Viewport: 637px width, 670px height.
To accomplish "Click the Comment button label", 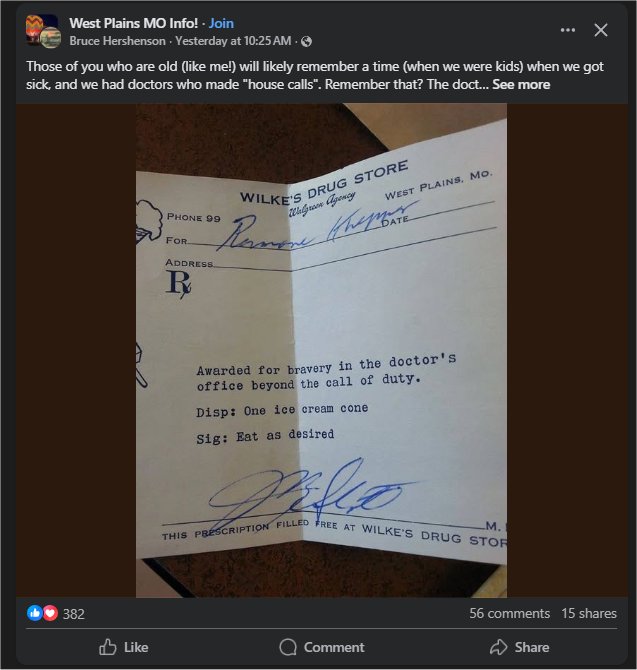I will 334,647.
